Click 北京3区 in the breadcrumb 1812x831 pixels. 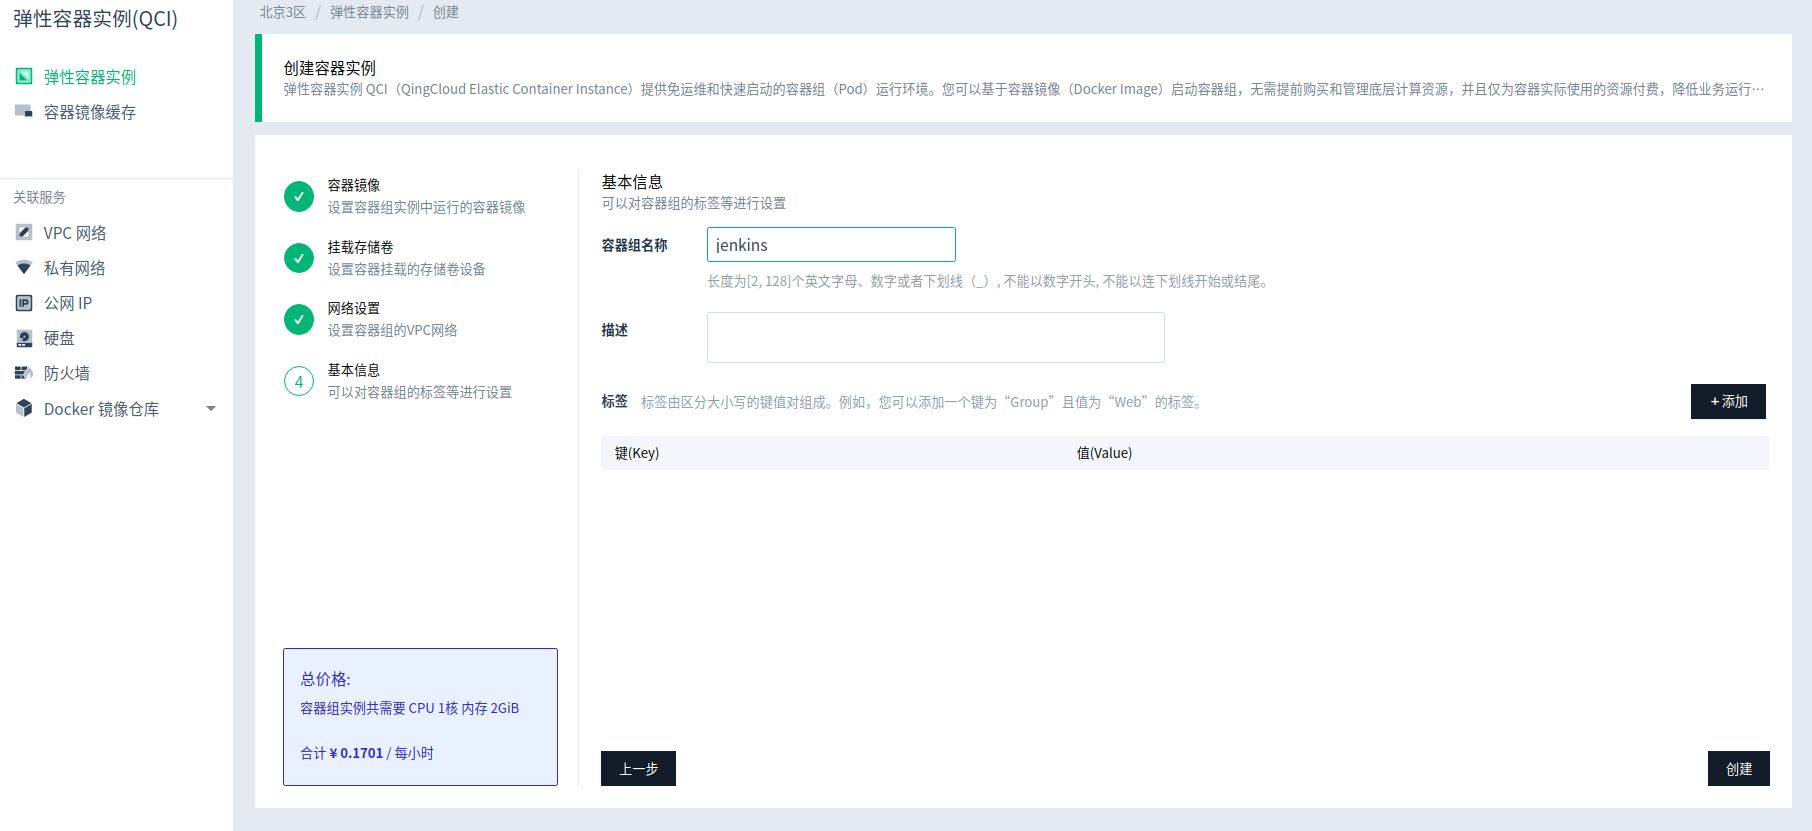coord(283,12)
